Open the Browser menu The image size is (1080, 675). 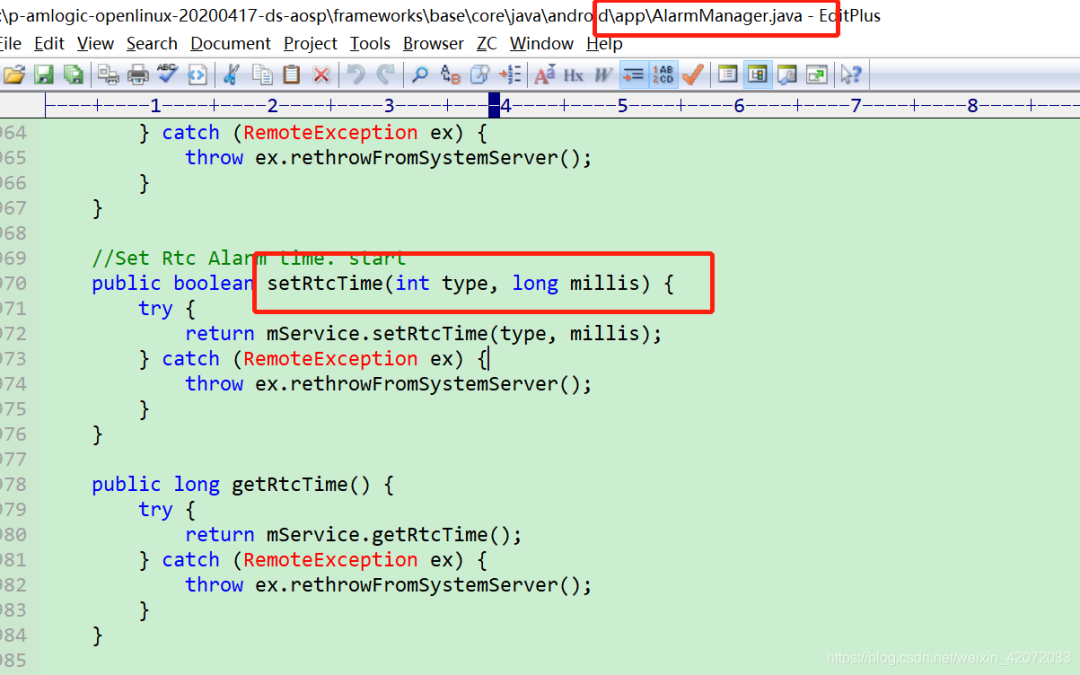click(x=433, y=43)
